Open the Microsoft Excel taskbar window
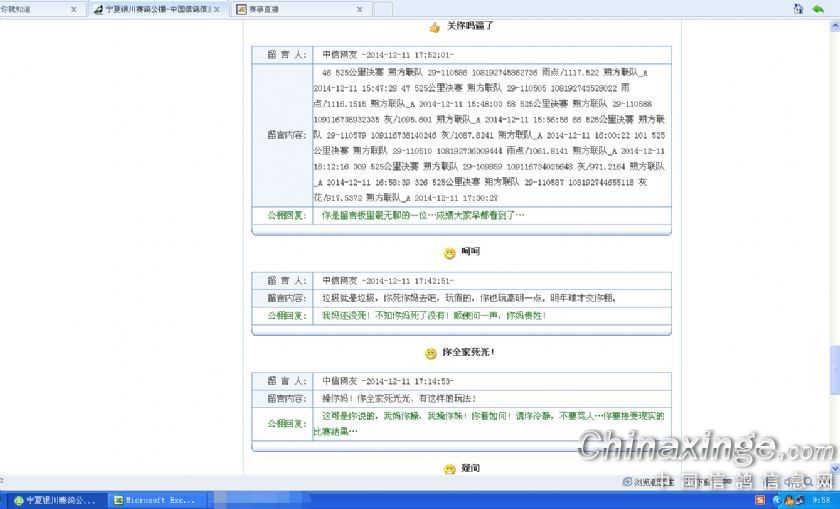 (x=155, y=500)
